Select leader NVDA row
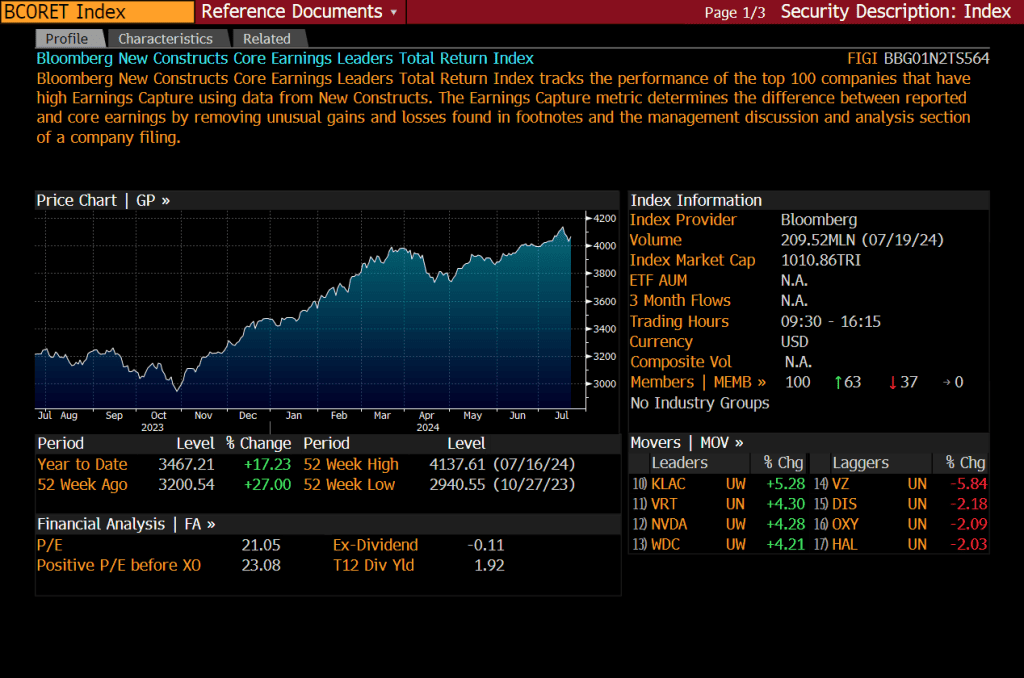This screenshot has height=678, width=1024. coord(718,525)
